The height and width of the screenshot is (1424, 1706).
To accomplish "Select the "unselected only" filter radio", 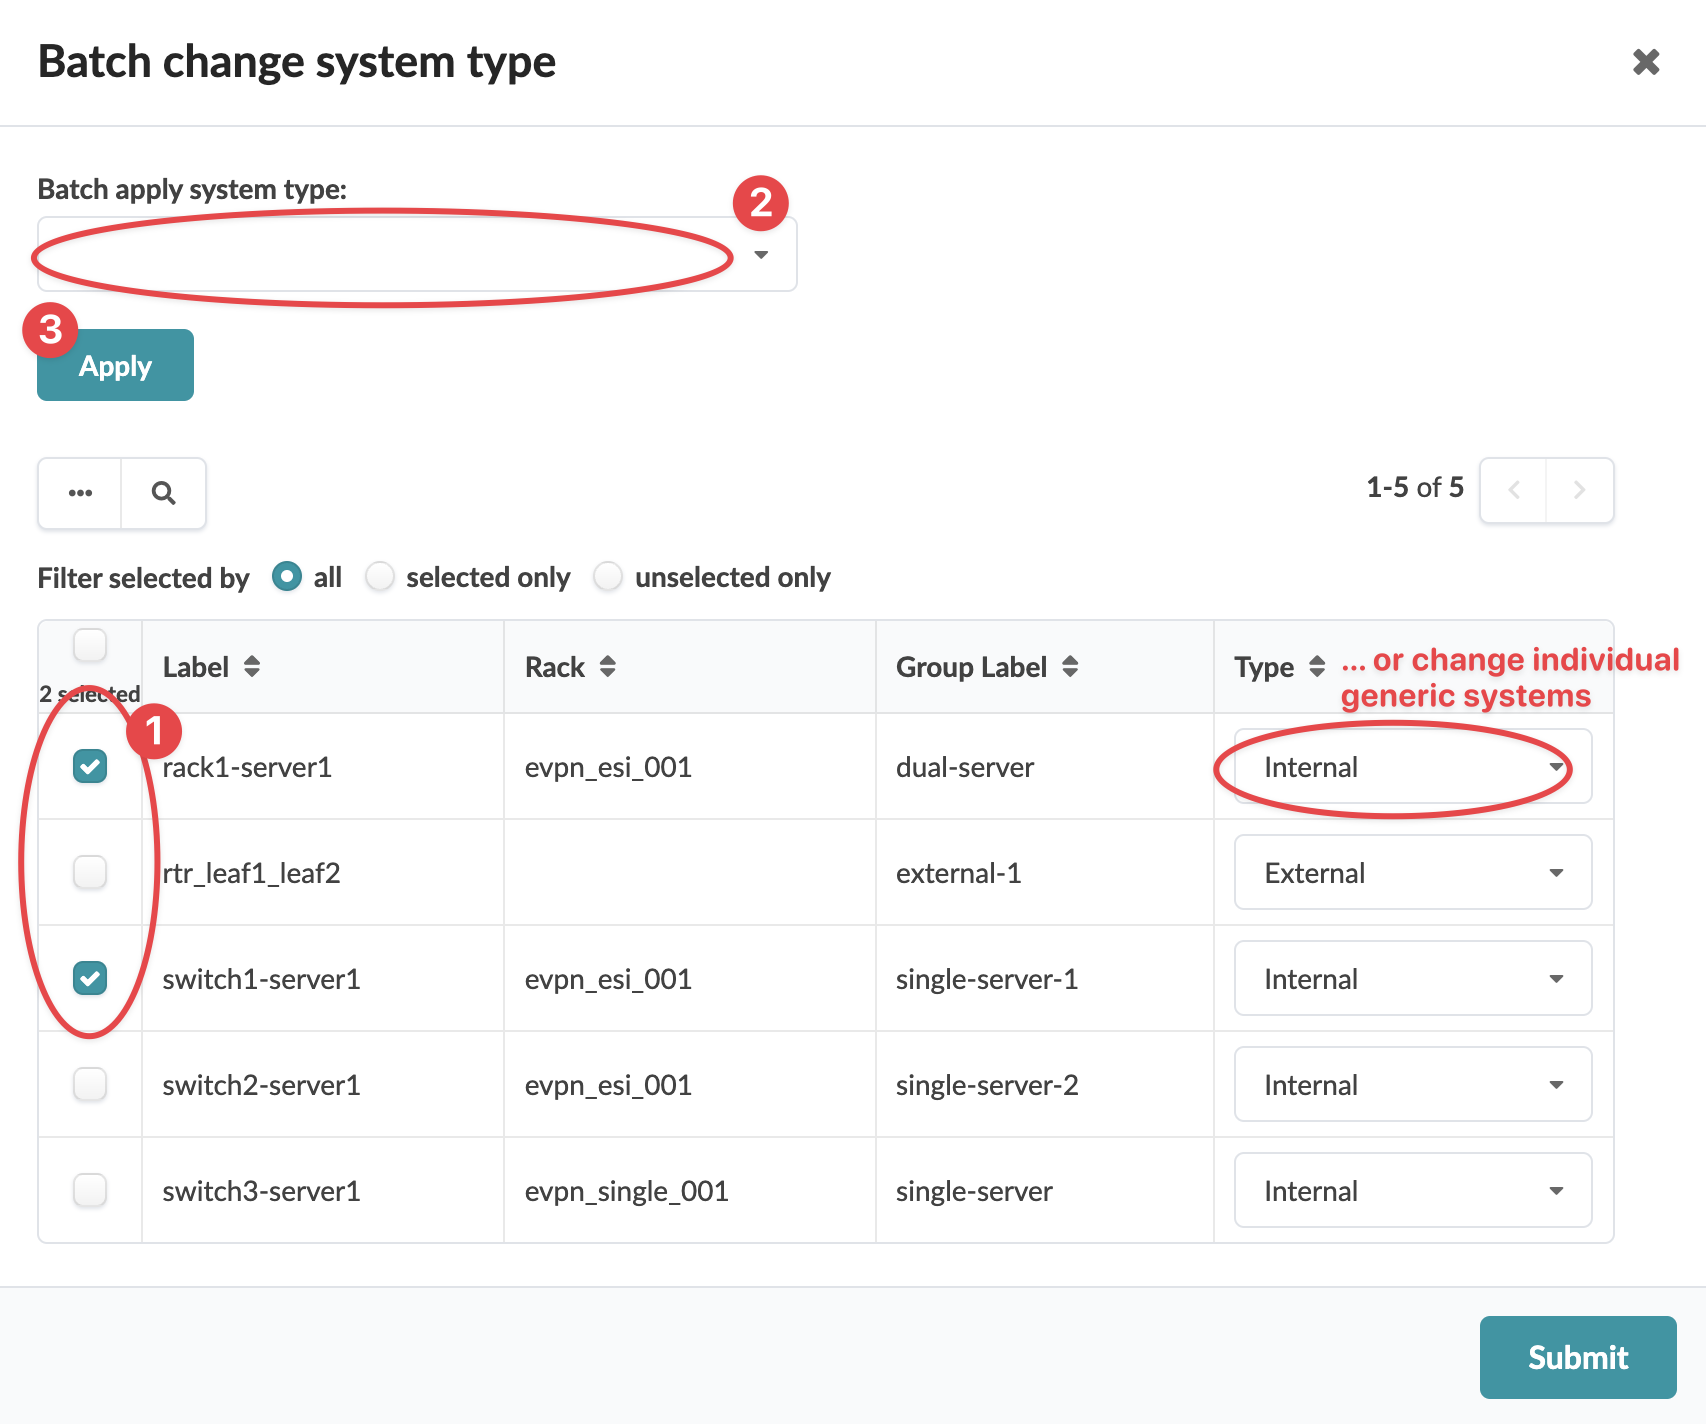I will pos(608,577).
